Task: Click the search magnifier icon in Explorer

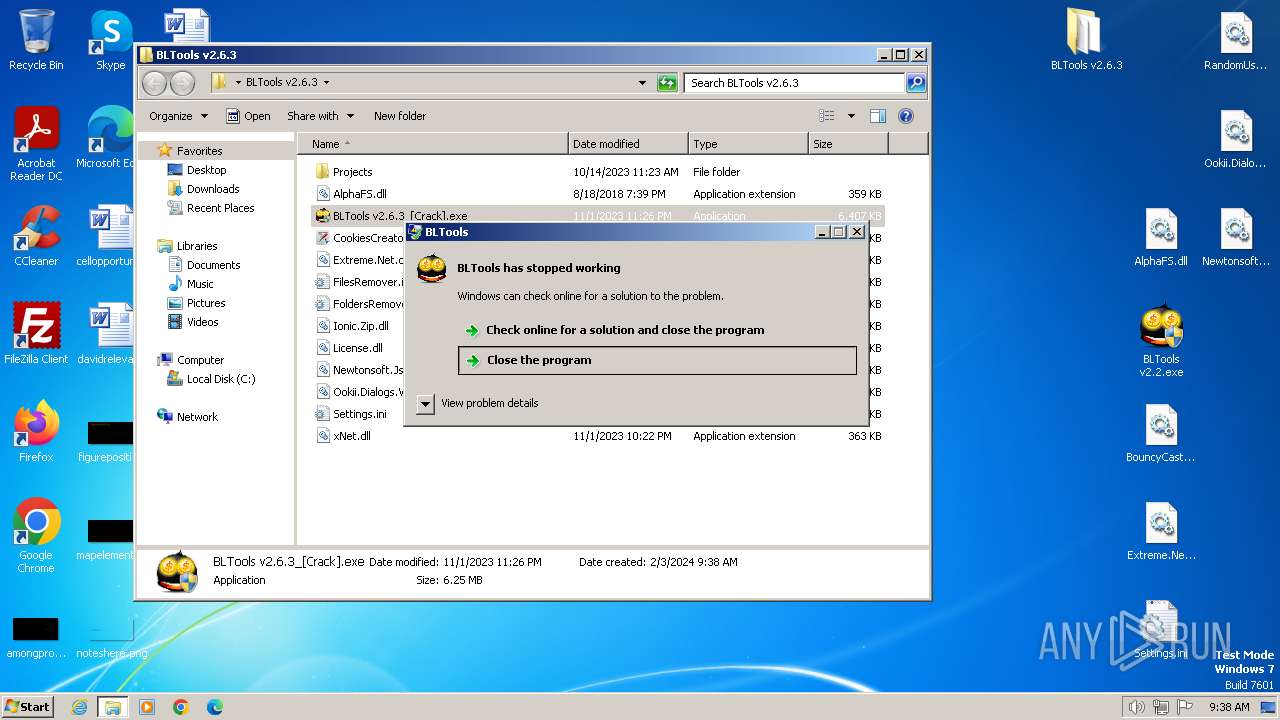Action: point(915,83)
